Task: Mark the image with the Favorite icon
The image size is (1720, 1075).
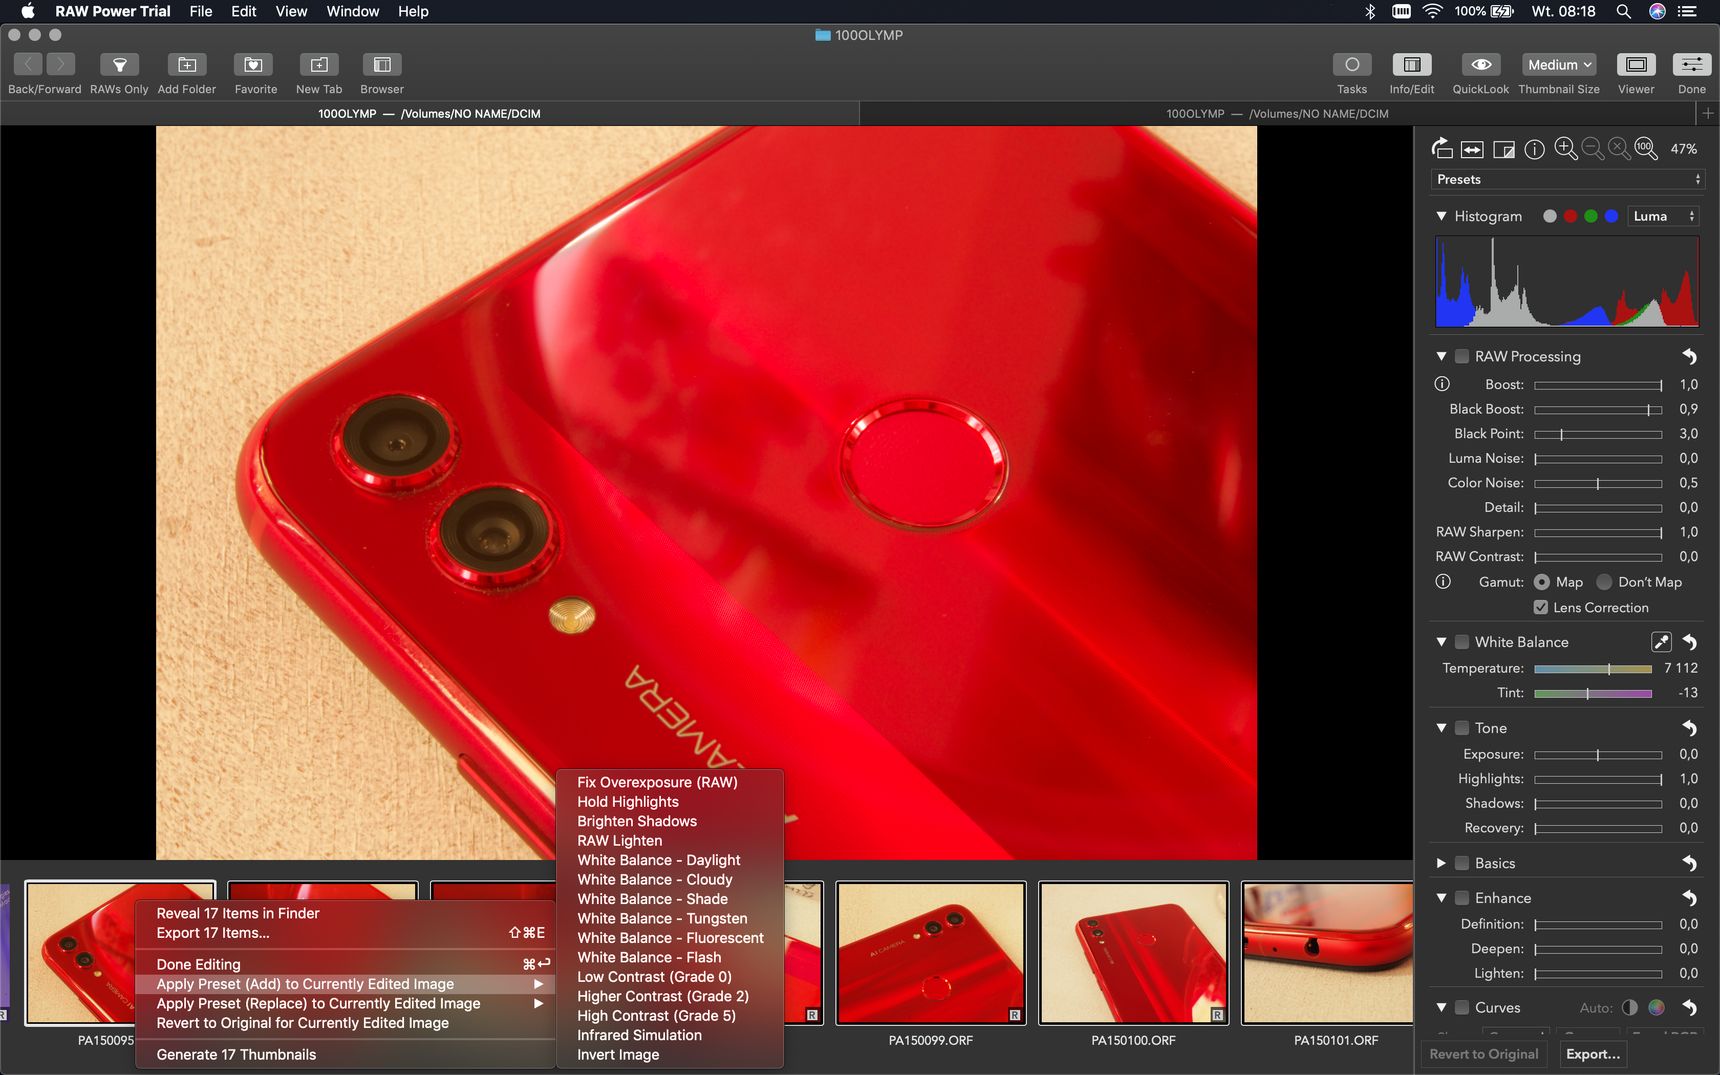Action: click(x=254, y=65)
